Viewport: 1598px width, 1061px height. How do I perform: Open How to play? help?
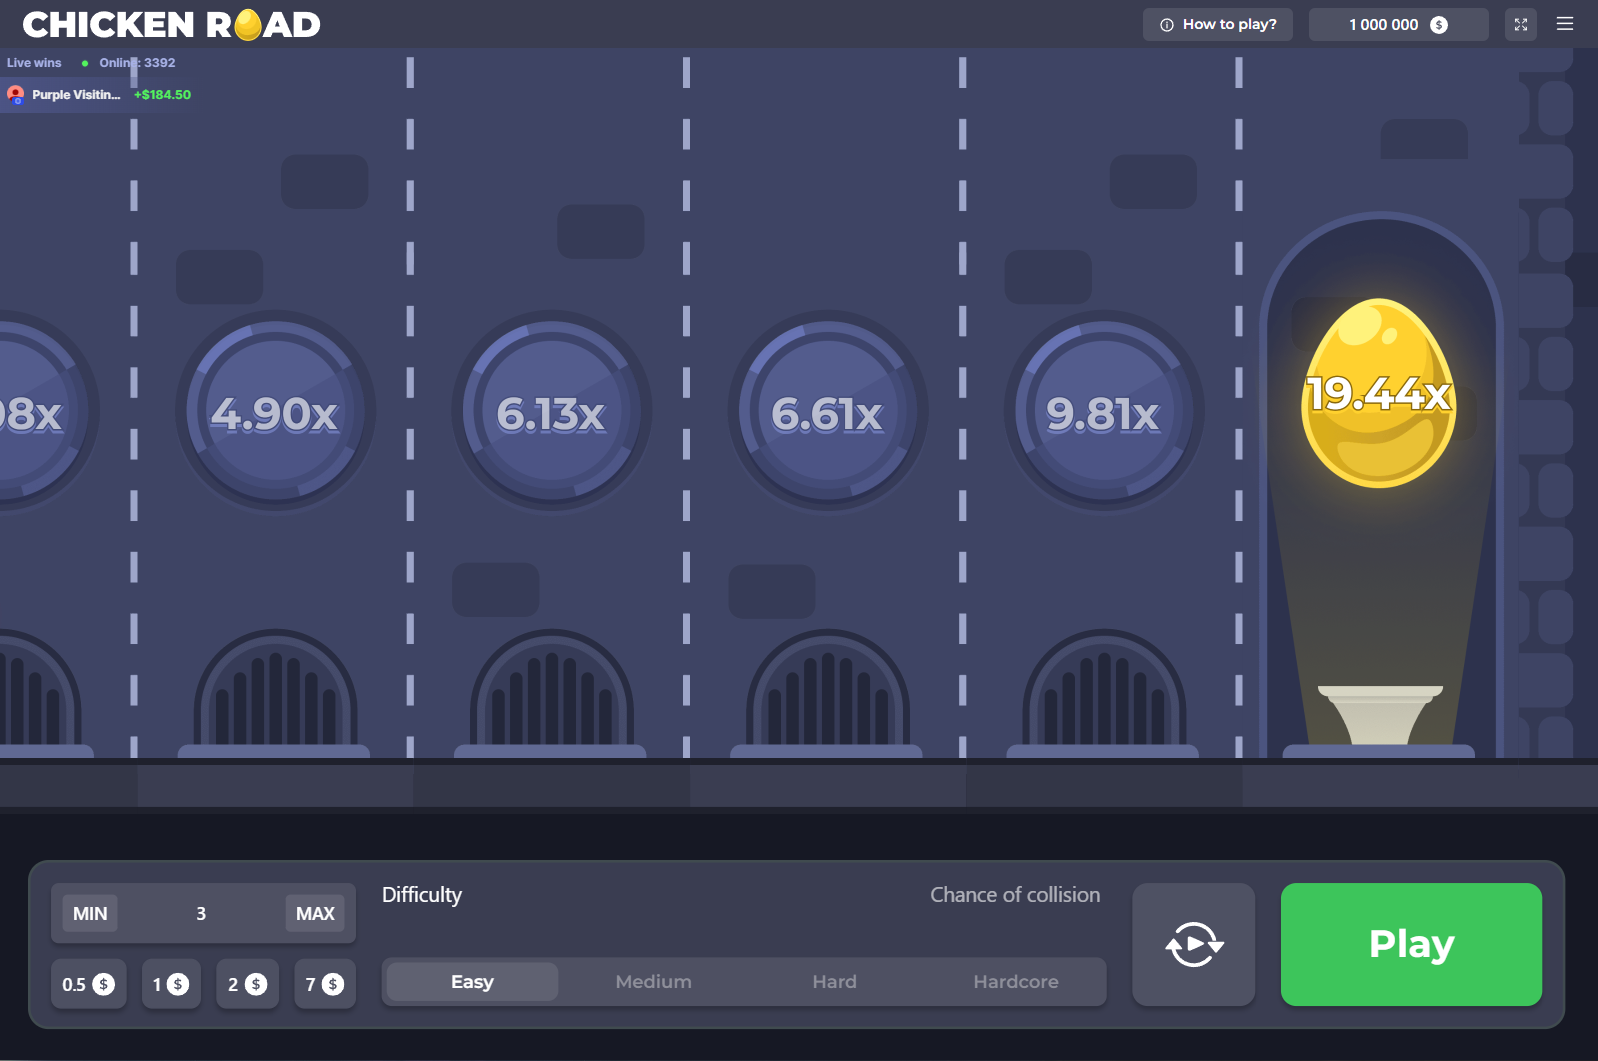(1217, 24)
